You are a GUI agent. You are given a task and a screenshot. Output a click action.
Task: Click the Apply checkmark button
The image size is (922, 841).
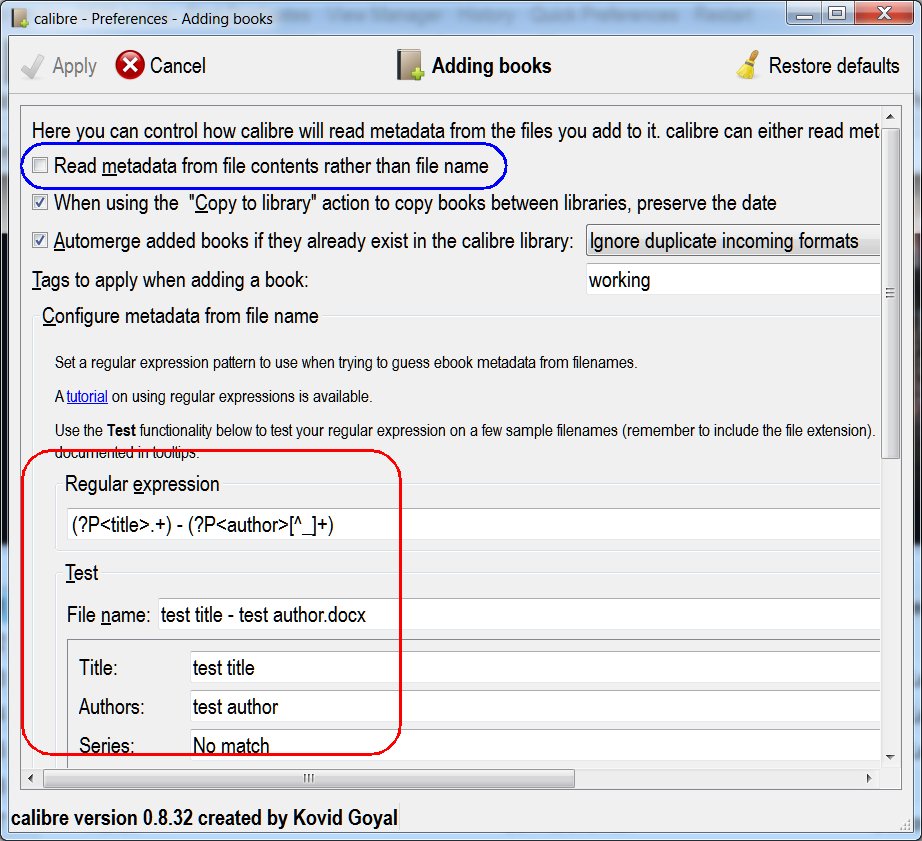pyautogui.click(x=59, y=66)
